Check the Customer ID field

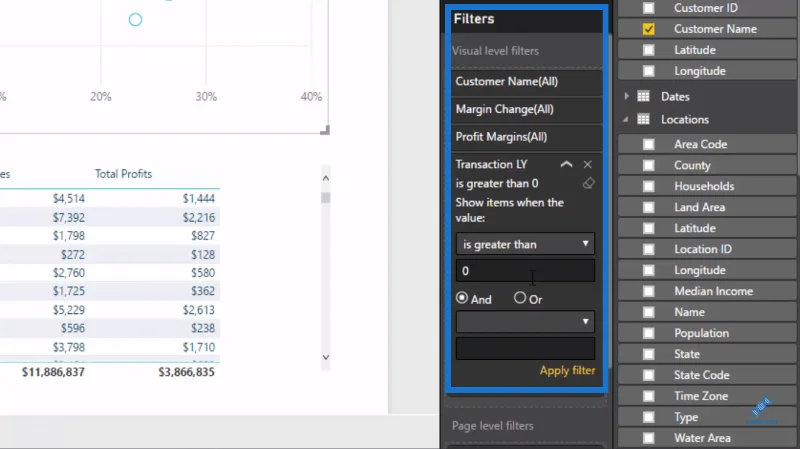[648, 8]
